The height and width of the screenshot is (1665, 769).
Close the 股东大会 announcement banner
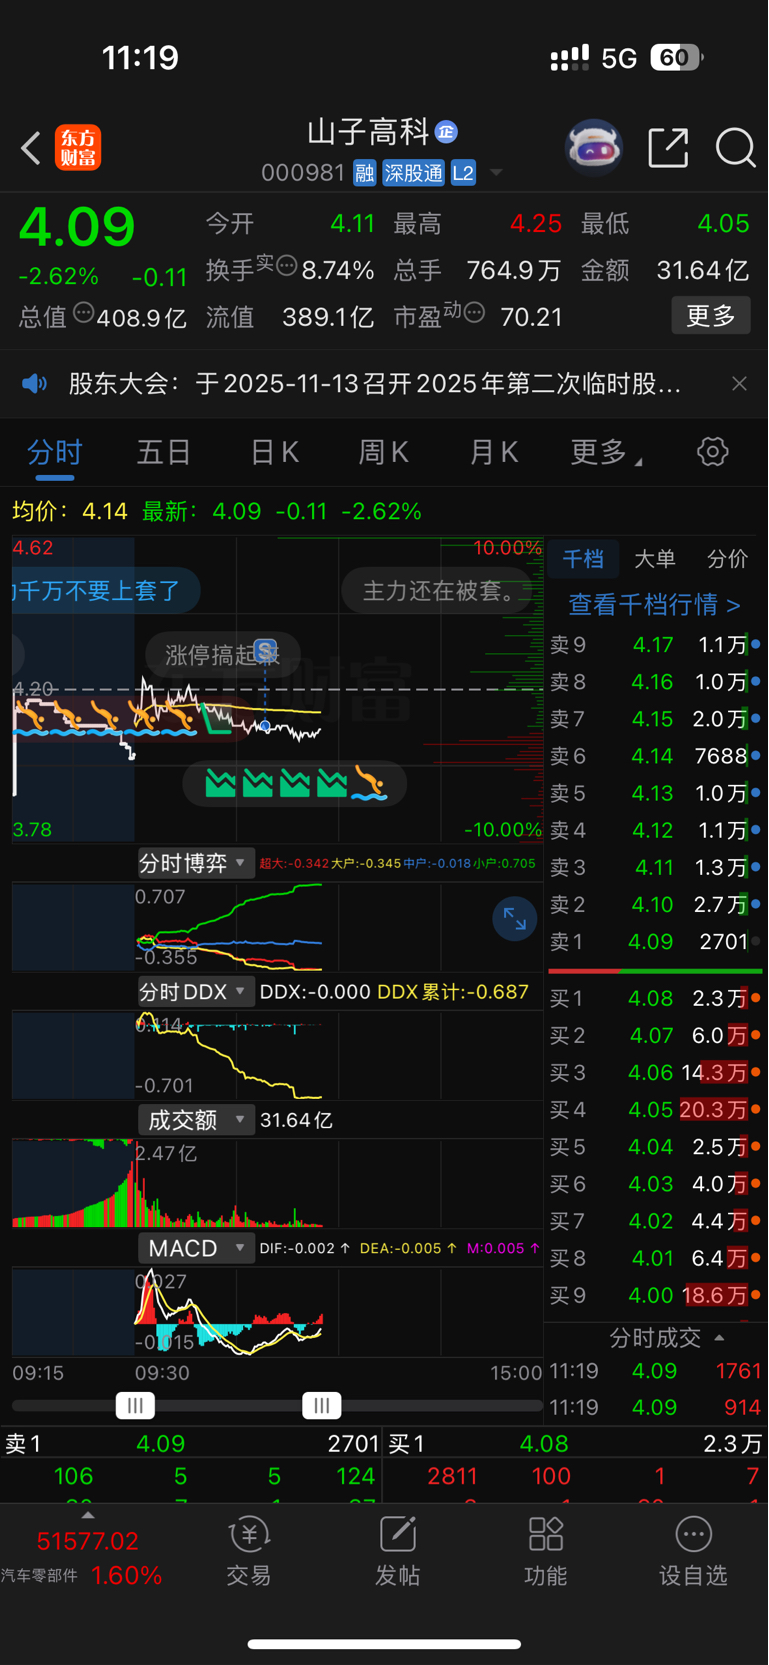(x=739, y=384)
